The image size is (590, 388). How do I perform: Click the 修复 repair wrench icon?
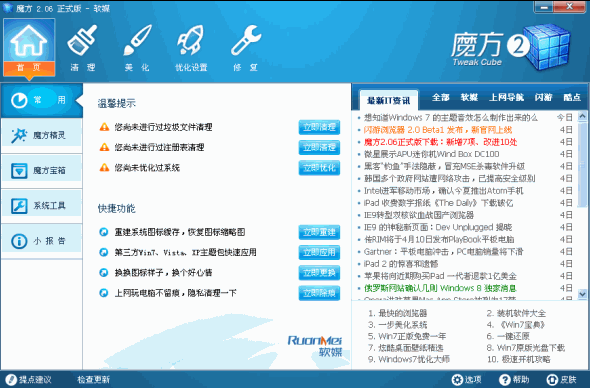(246, 40)
